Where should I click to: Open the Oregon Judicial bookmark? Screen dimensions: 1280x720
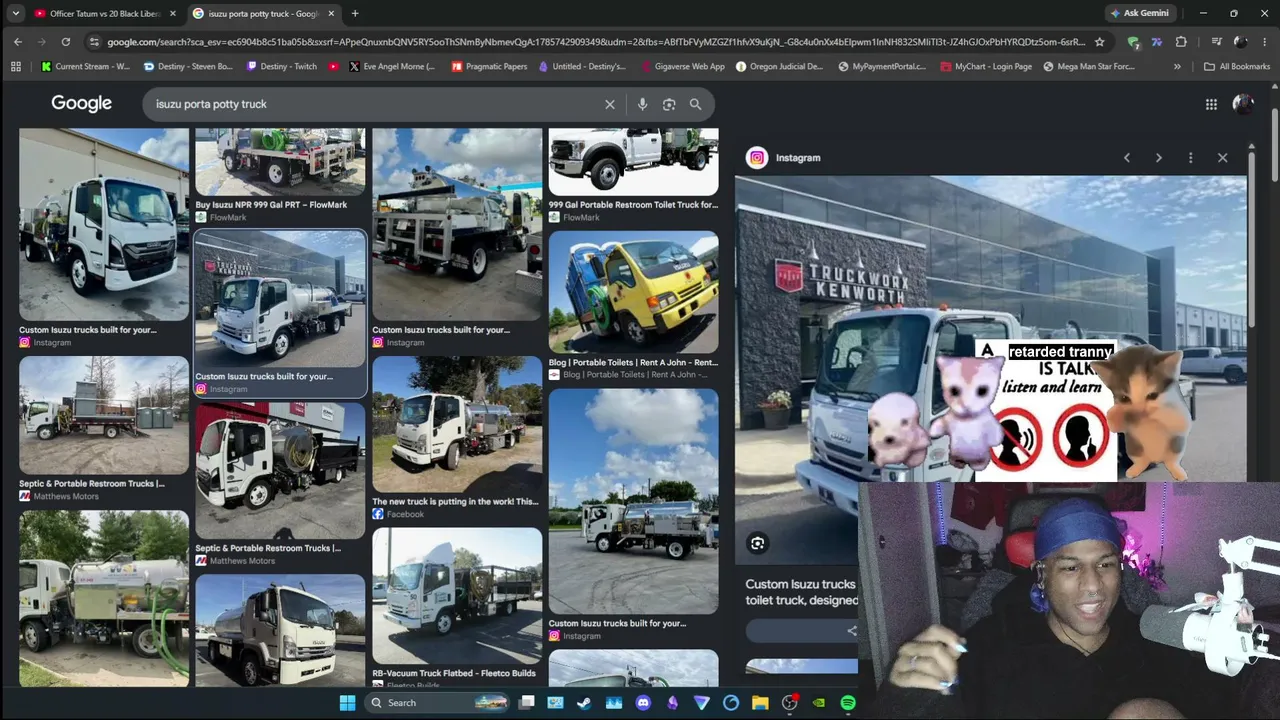click(x=779, y=67)
